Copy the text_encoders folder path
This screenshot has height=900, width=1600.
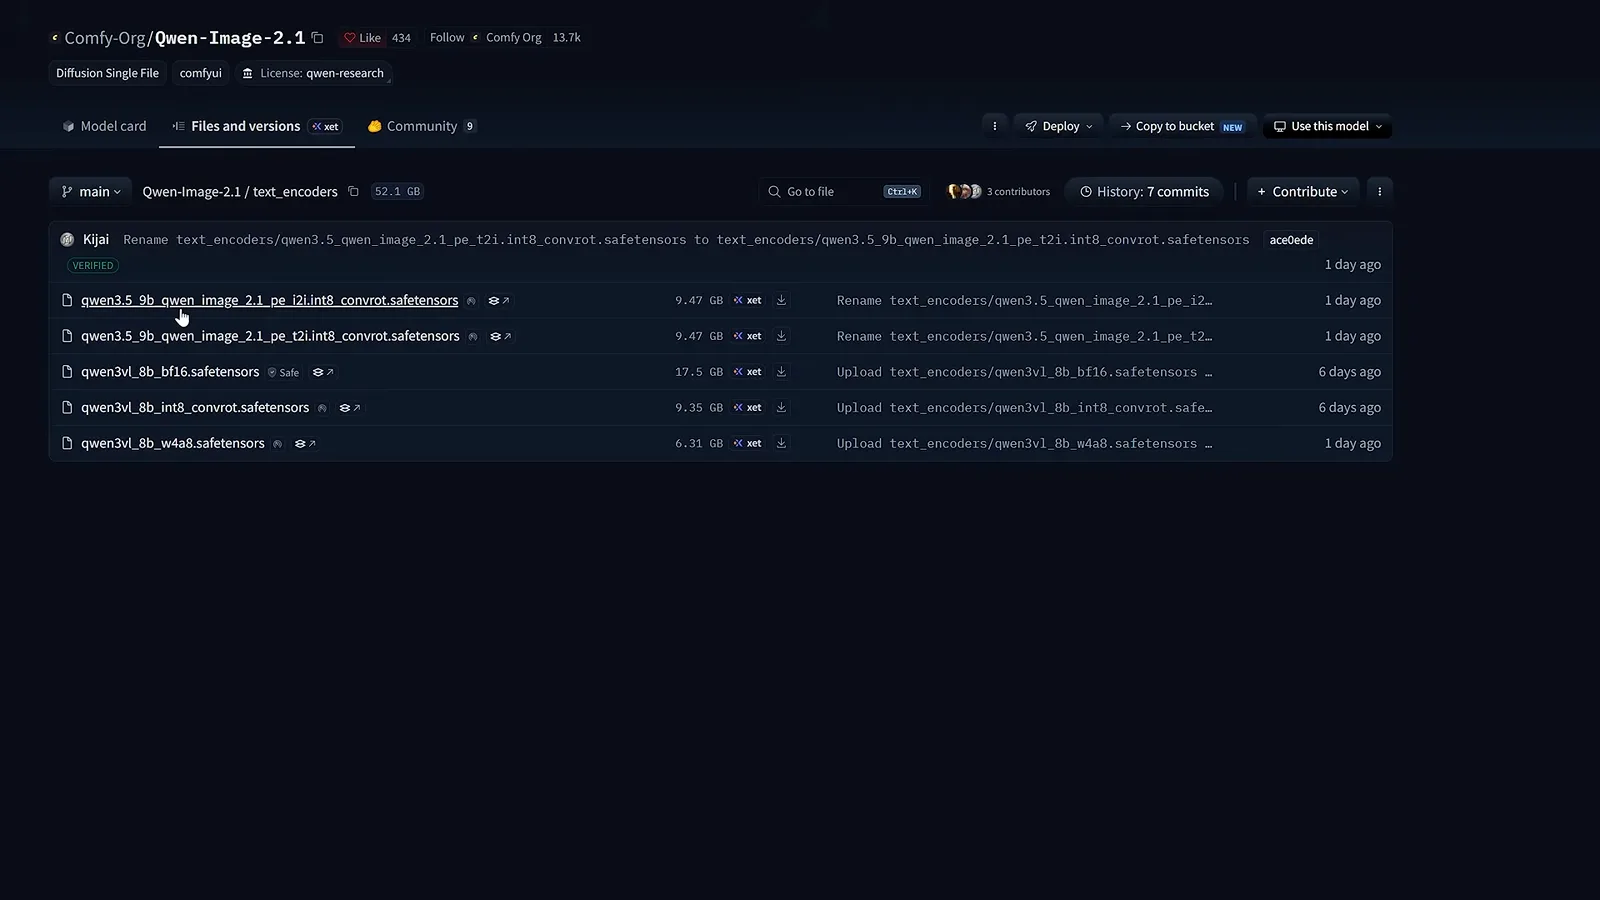click(353, 192)
